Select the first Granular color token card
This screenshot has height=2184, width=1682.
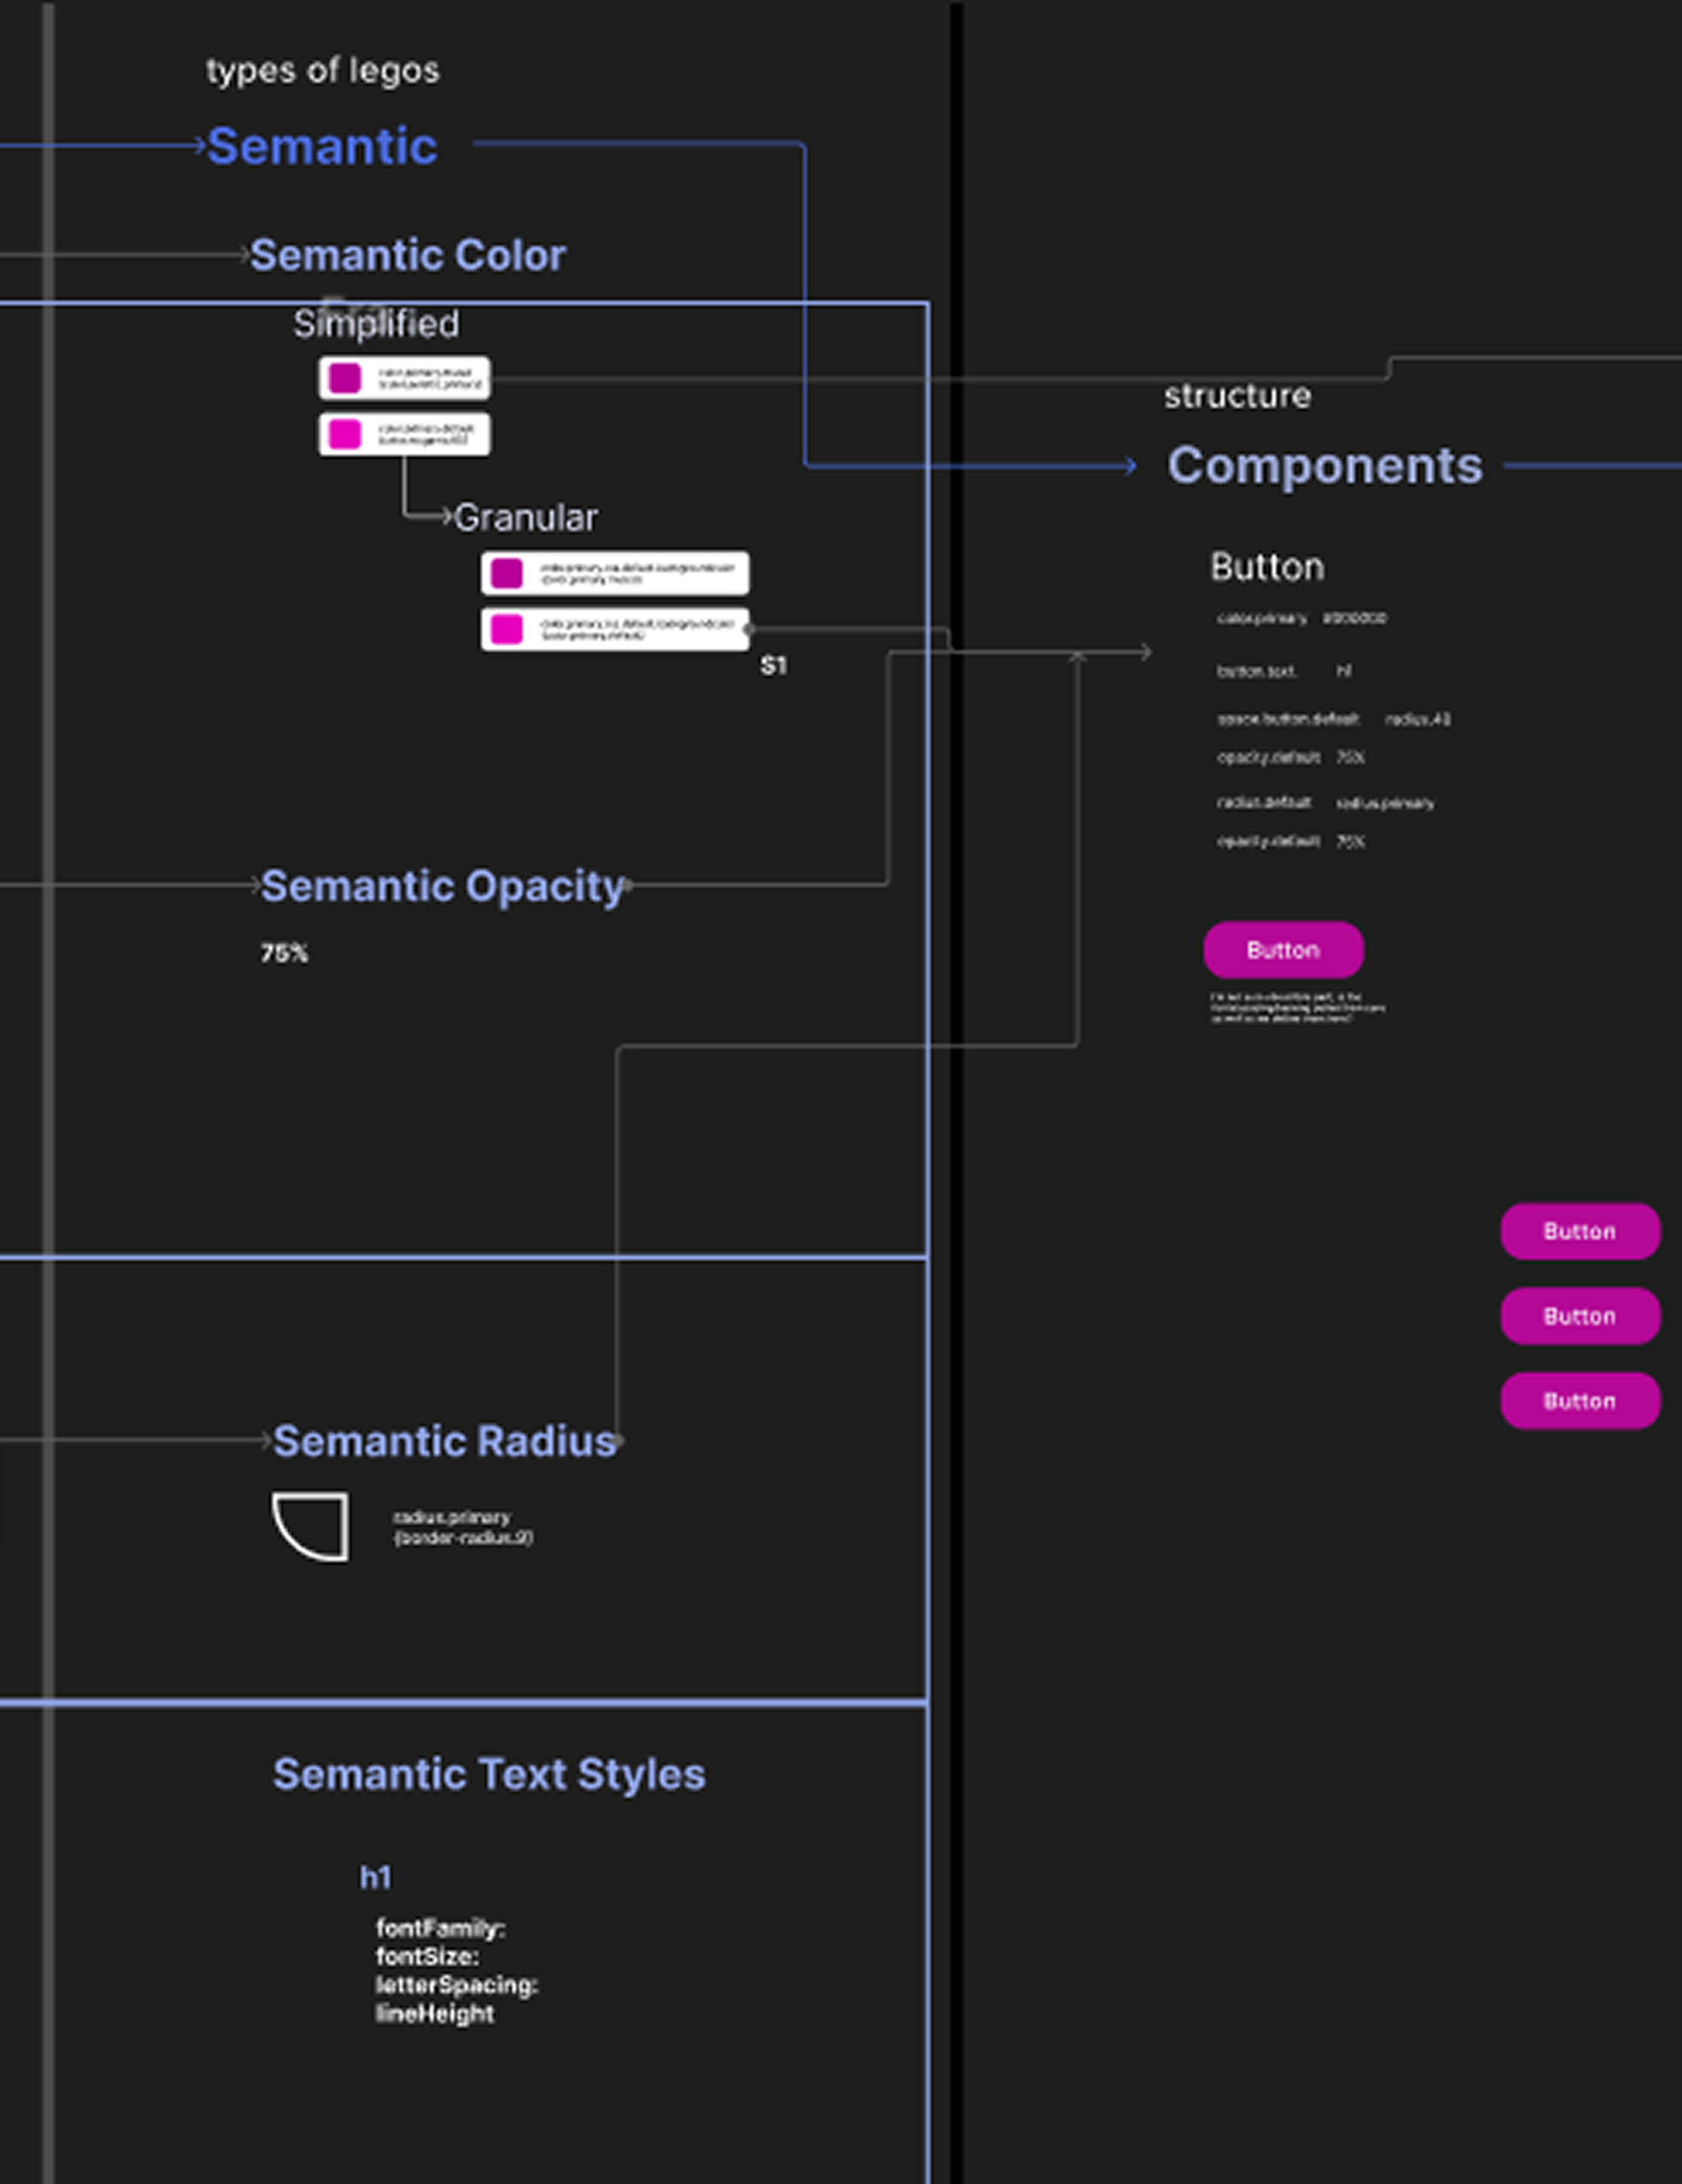pyautogui.click(x=614, y=574)
